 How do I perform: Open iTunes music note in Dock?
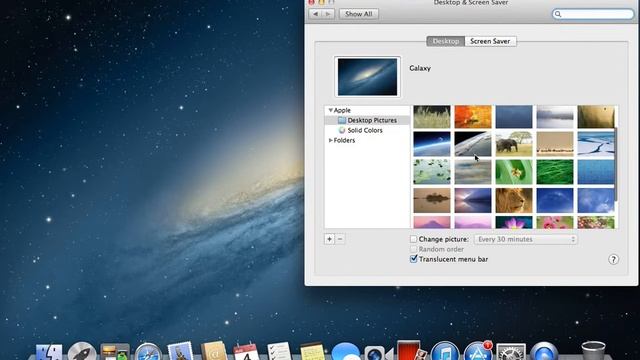click(445, 351)
